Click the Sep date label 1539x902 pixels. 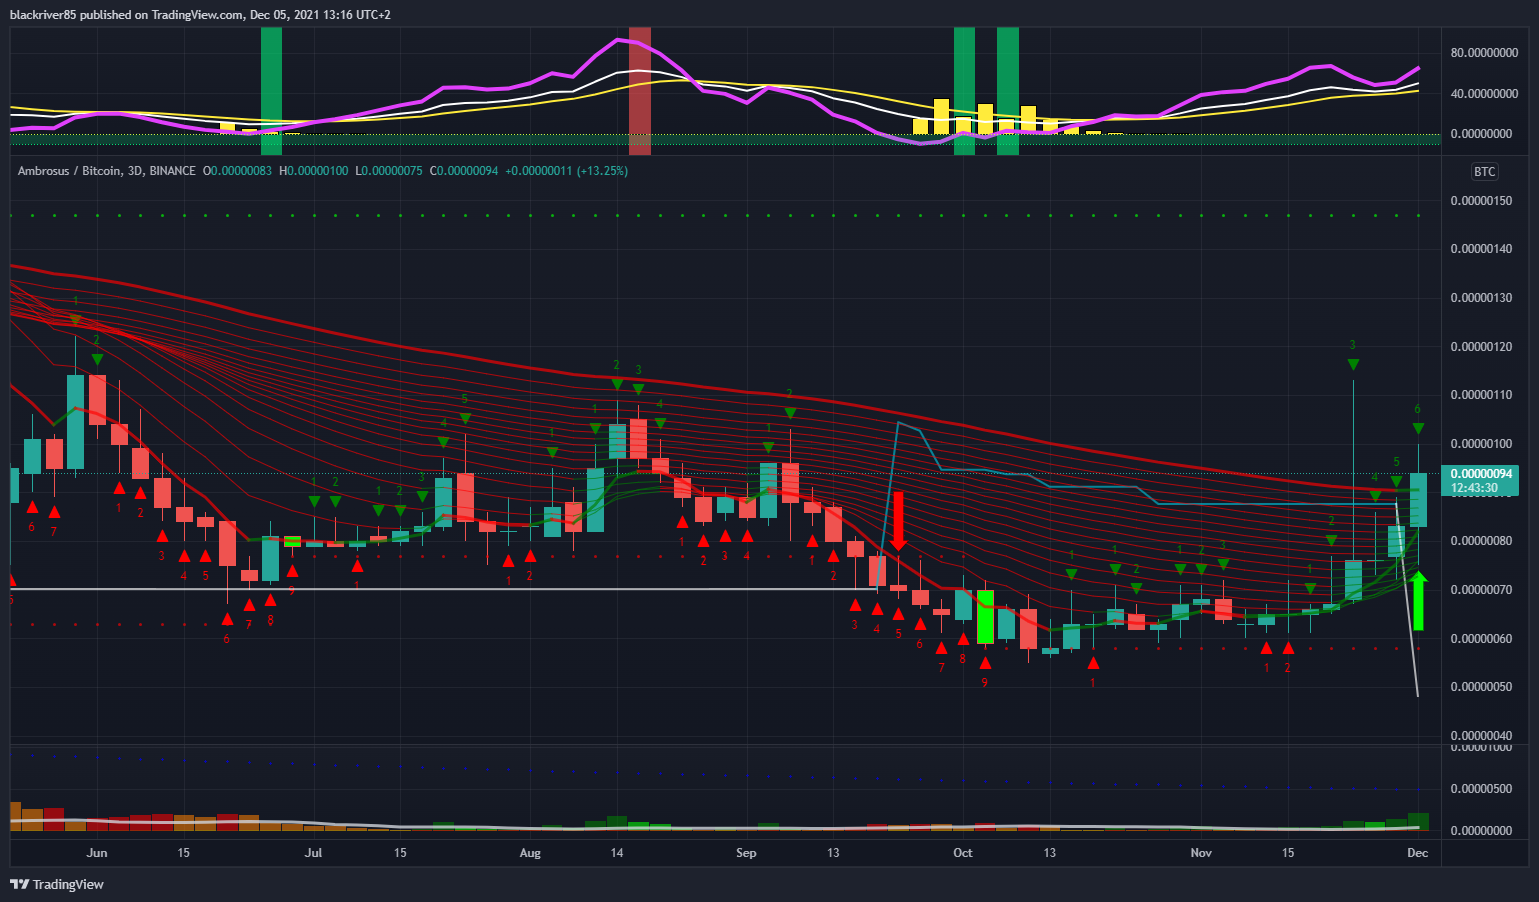coord(746,853)
